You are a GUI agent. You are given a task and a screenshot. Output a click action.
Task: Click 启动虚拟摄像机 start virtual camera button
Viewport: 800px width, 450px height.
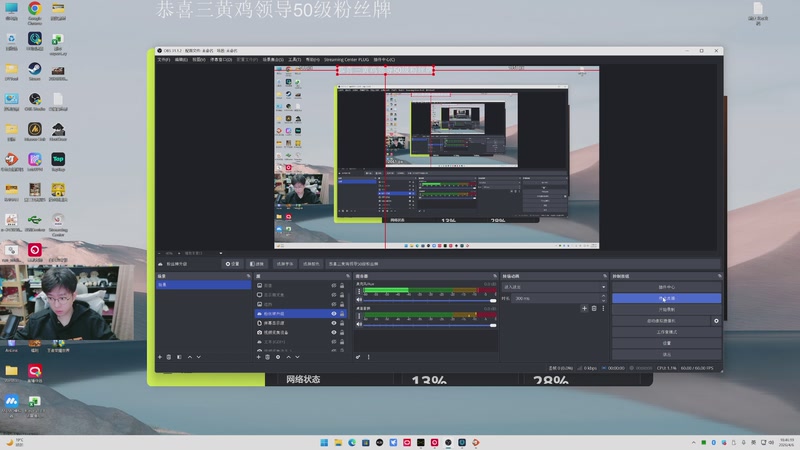(661, 321)
